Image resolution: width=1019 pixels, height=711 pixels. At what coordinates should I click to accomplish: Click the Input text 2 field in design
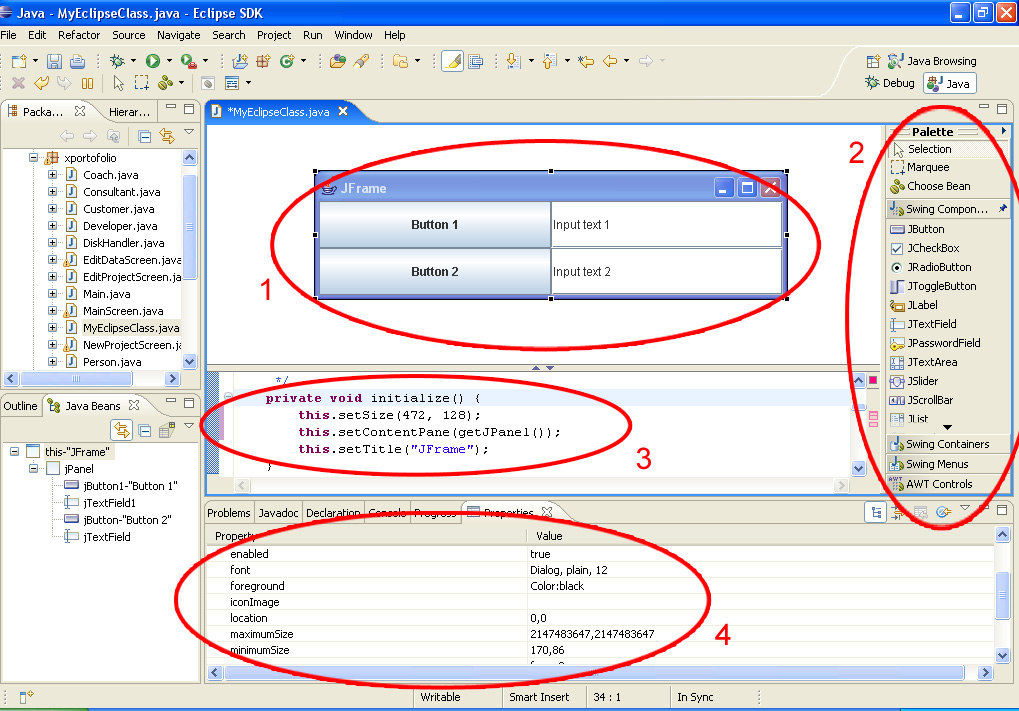coord(666,272)
